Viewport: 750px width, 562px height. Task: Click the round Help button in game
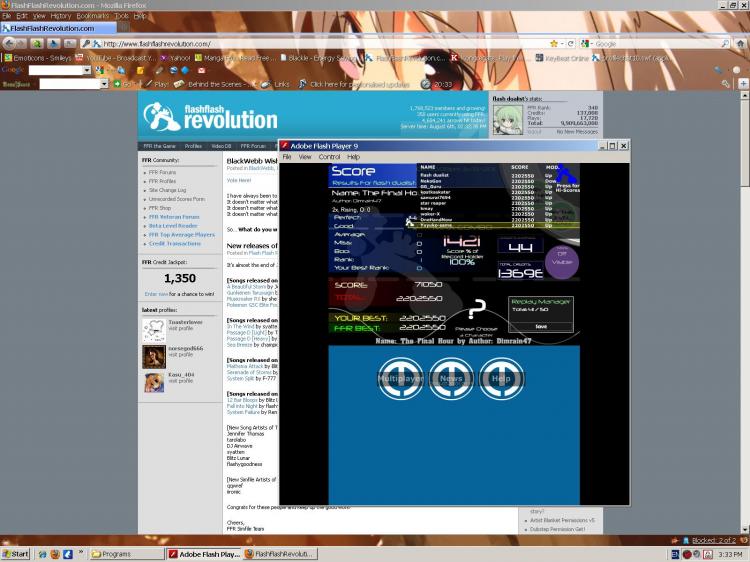(x=501, y=378)
